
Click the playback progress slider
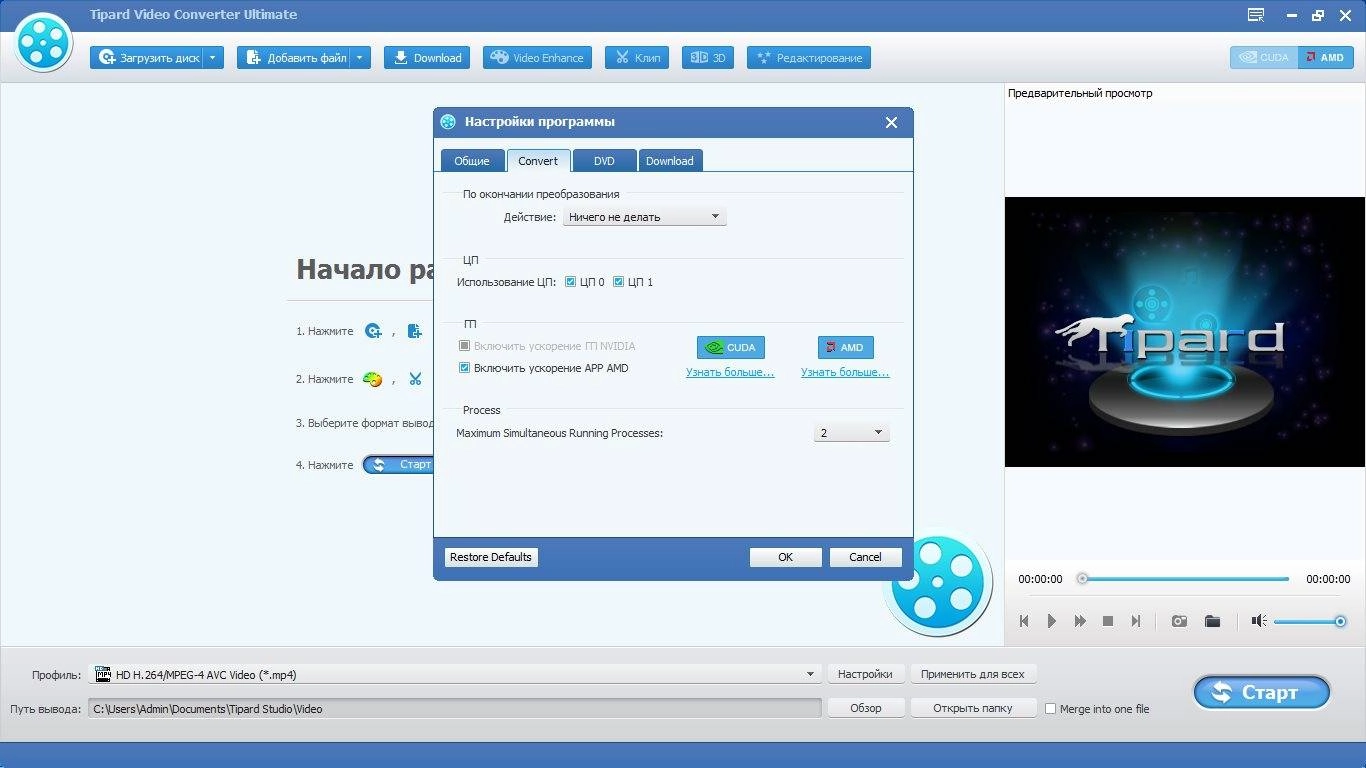[x=1185, y=579]
